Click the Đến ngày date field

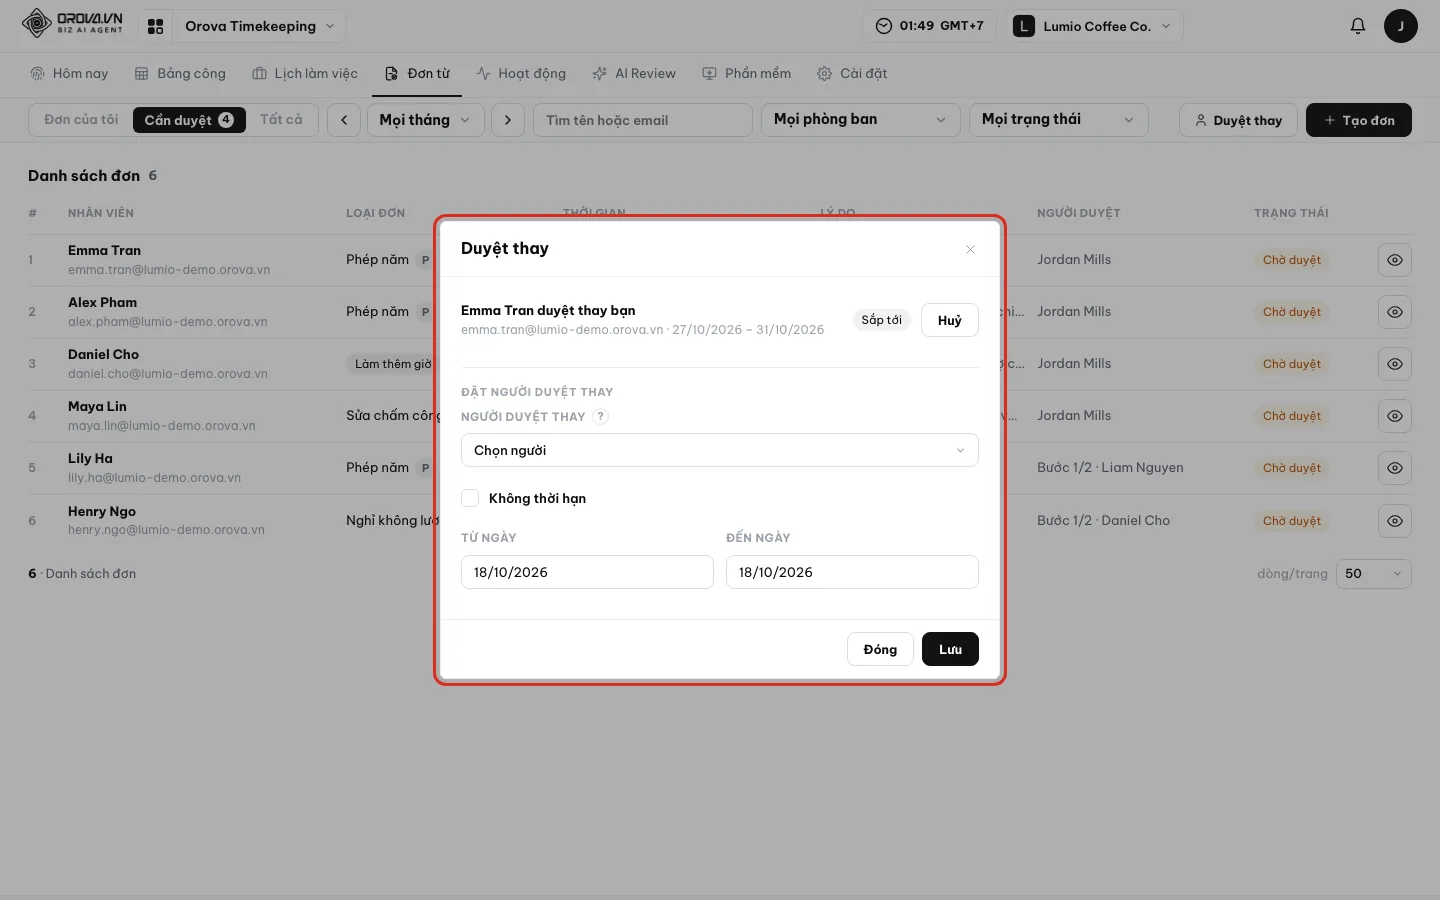point(852,572)
